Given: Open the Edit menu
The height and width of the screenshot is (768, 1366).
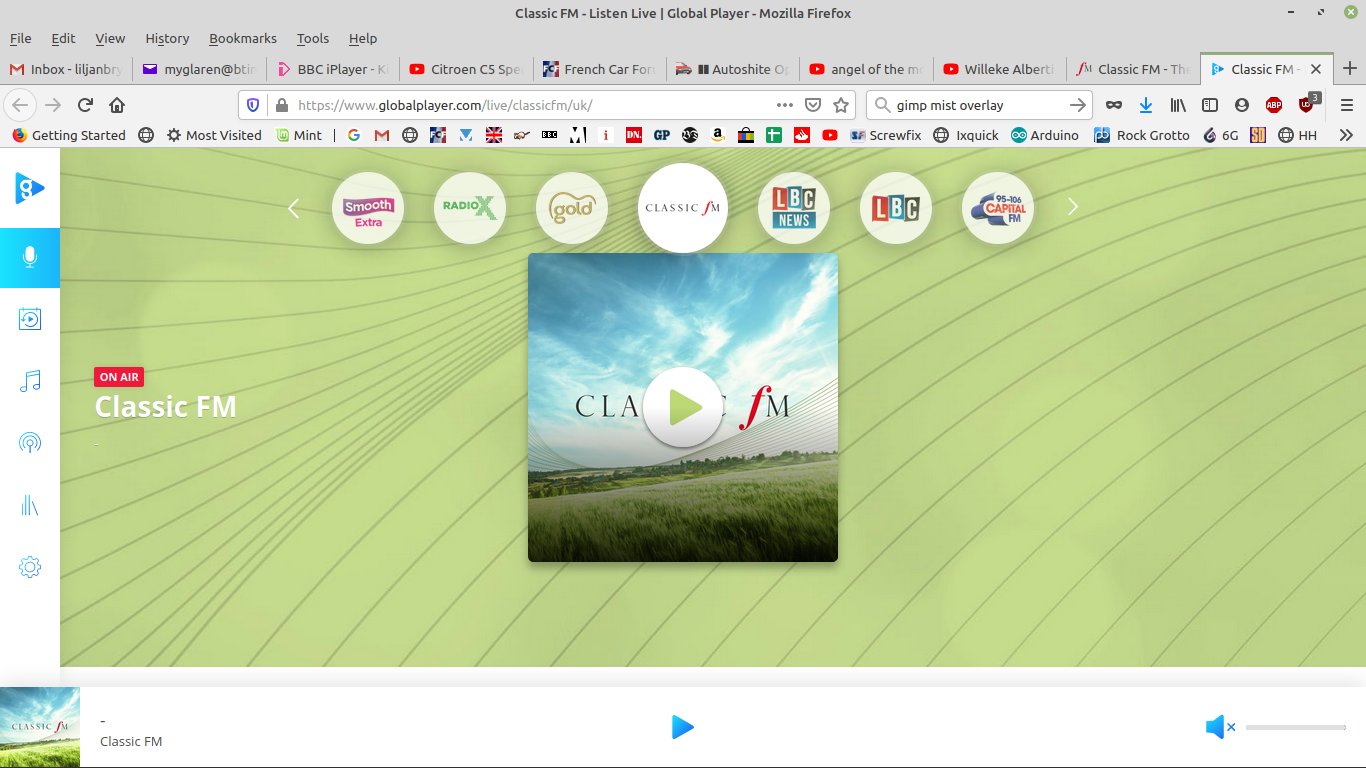Looking at the screenshot, I should 64,38.
